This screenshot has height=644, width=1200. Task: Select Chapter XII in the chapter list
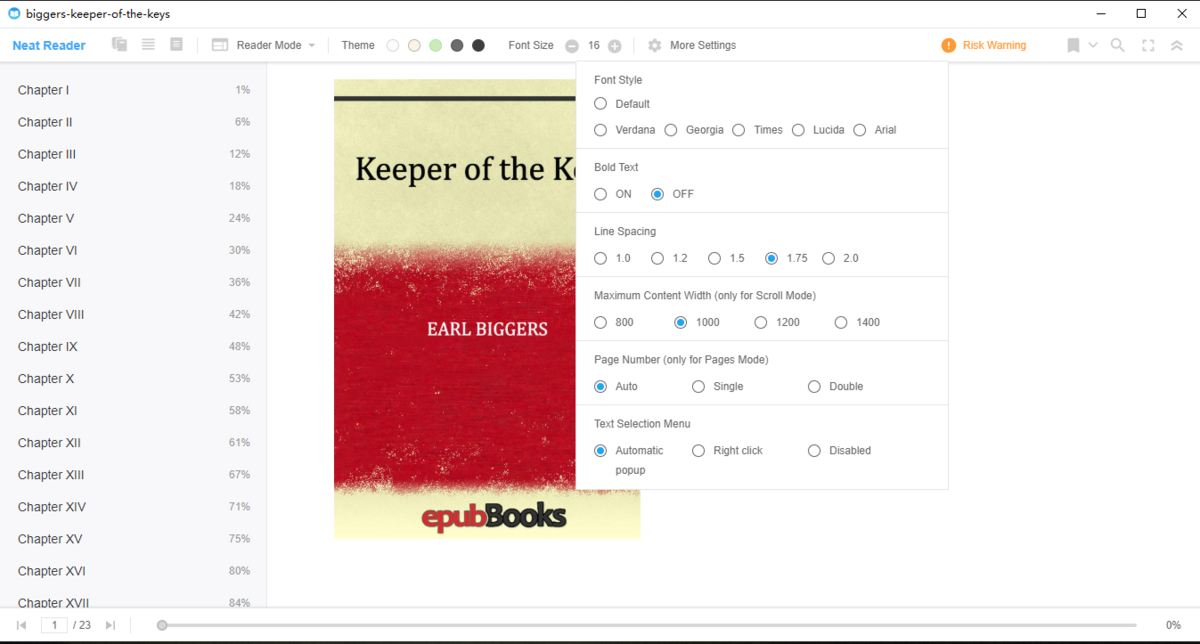pos(49,442)
